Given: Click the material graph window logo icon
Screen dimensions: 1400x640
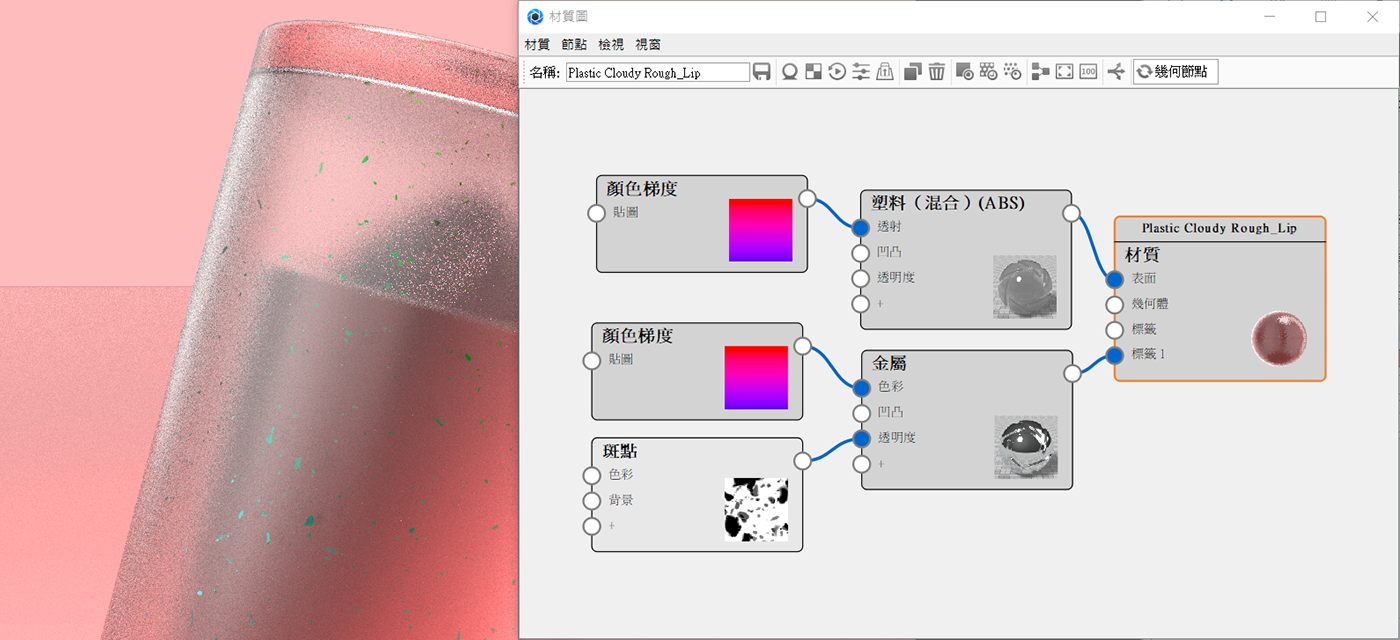Looking at the screenshot, I should click(x=535, y=17).
